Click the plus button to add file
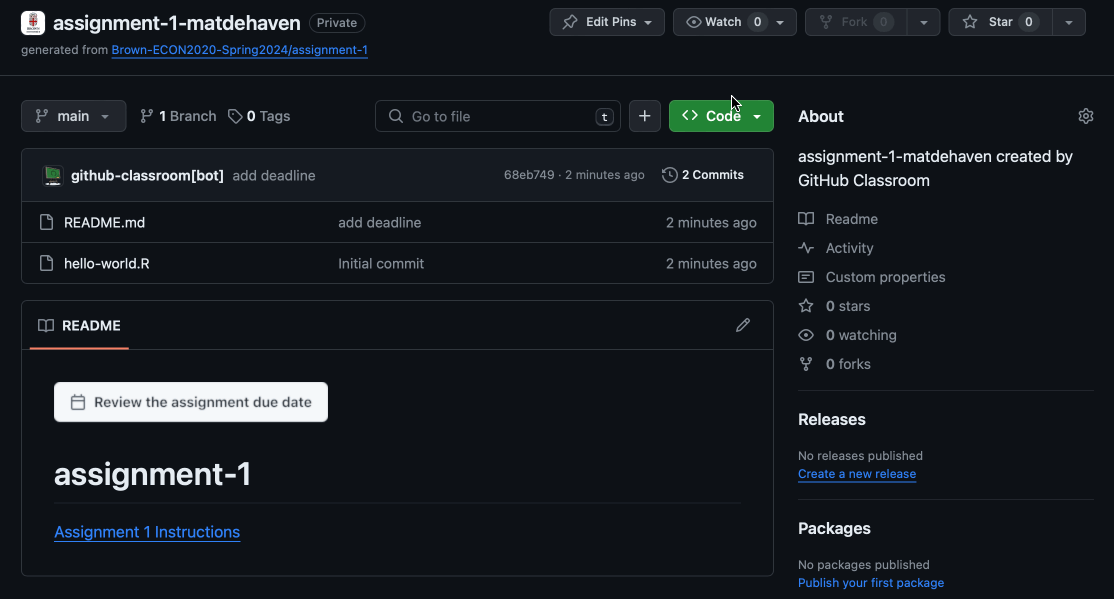This screenshot has height=599, width=1114. coord(644,116)
